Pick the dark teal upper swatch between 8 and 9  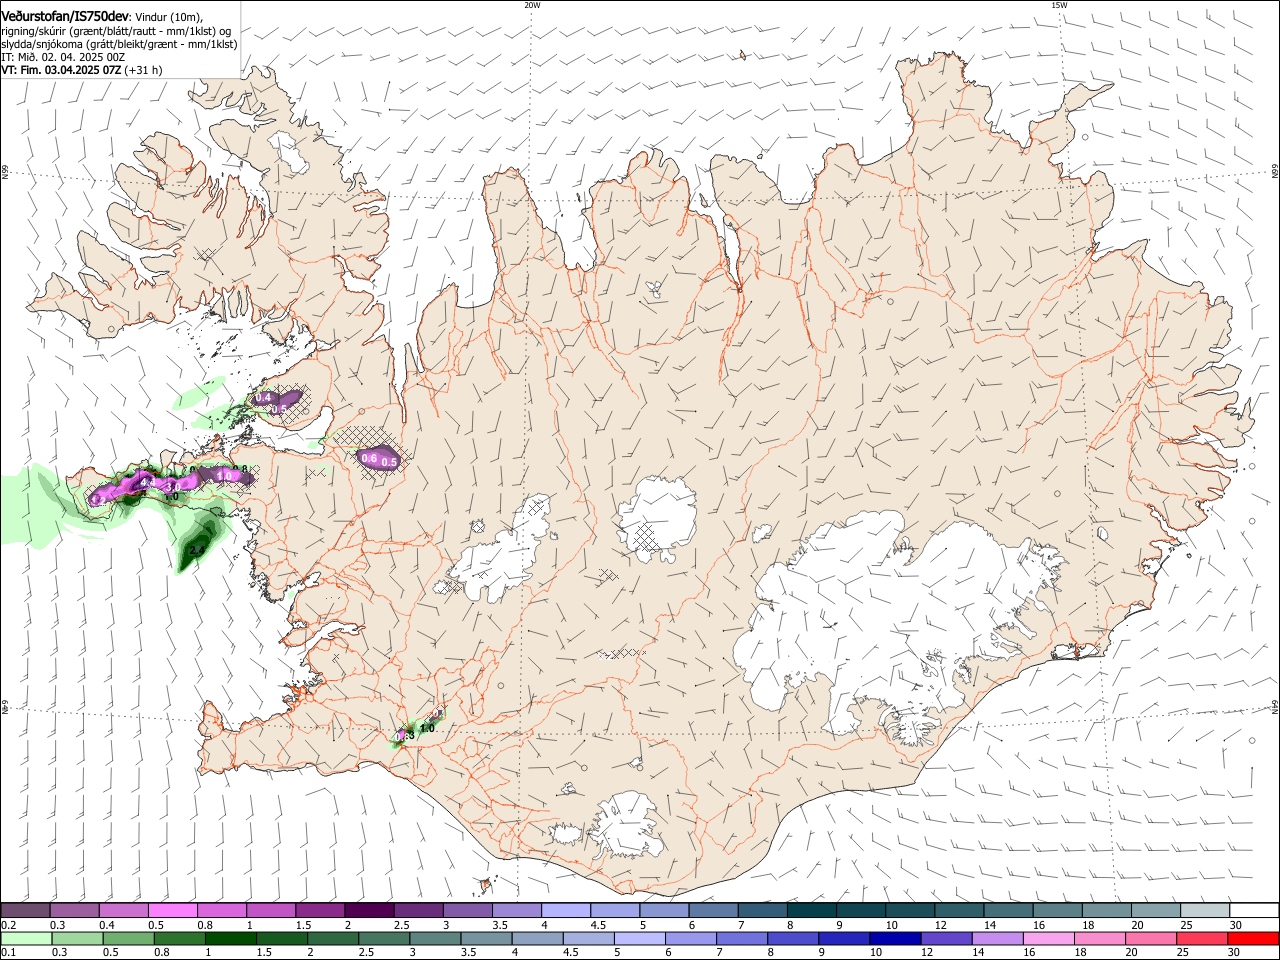(811, 911)
